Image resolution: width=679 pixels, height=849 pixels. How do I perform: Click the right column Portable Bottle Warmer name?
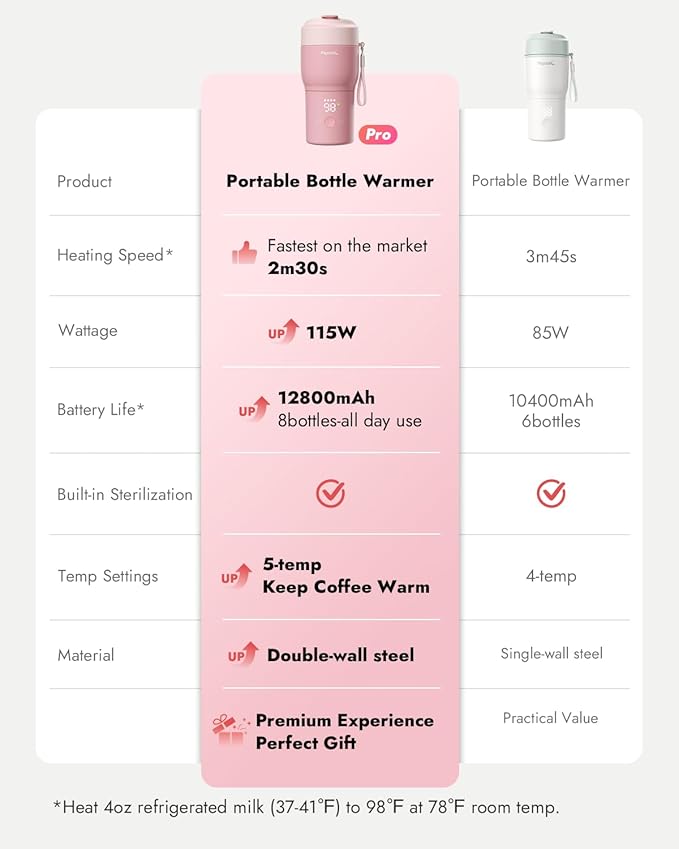pyautogui.click(x=551, y=181)
